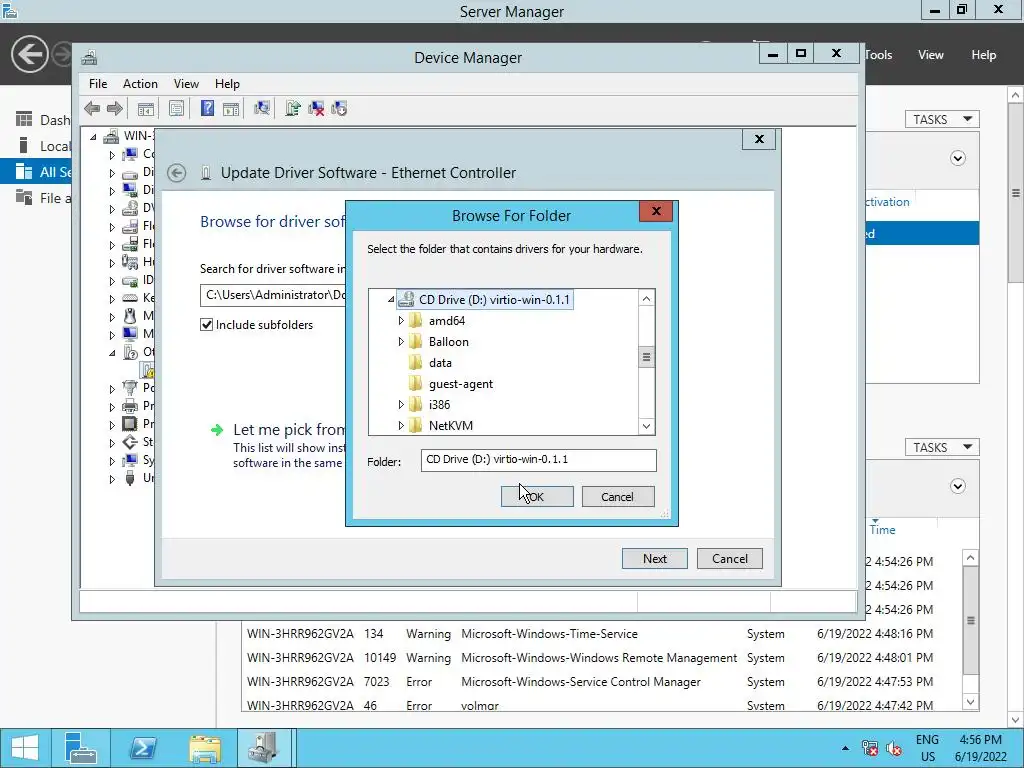
Task: Launch PowerShell from the taskbar
Action: [x=142, y=748]
